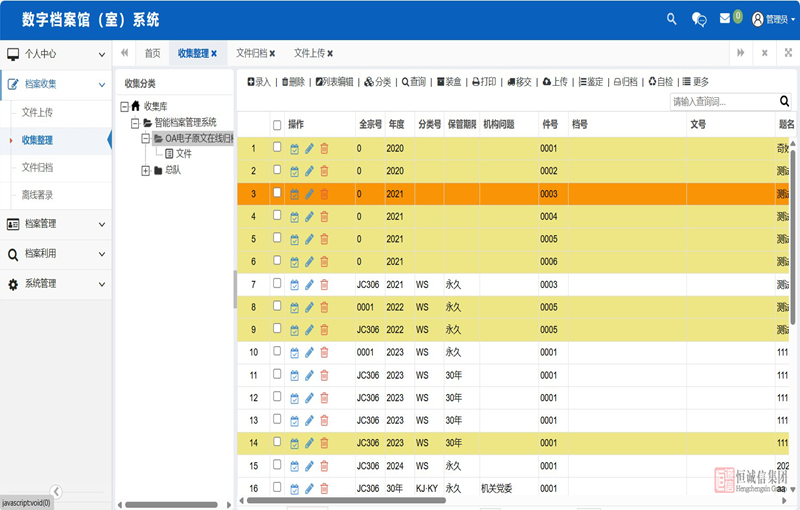This screenshot has height=510, width=800.
Task: Click the calendar view icon in row 7
Action: (294, 285)
